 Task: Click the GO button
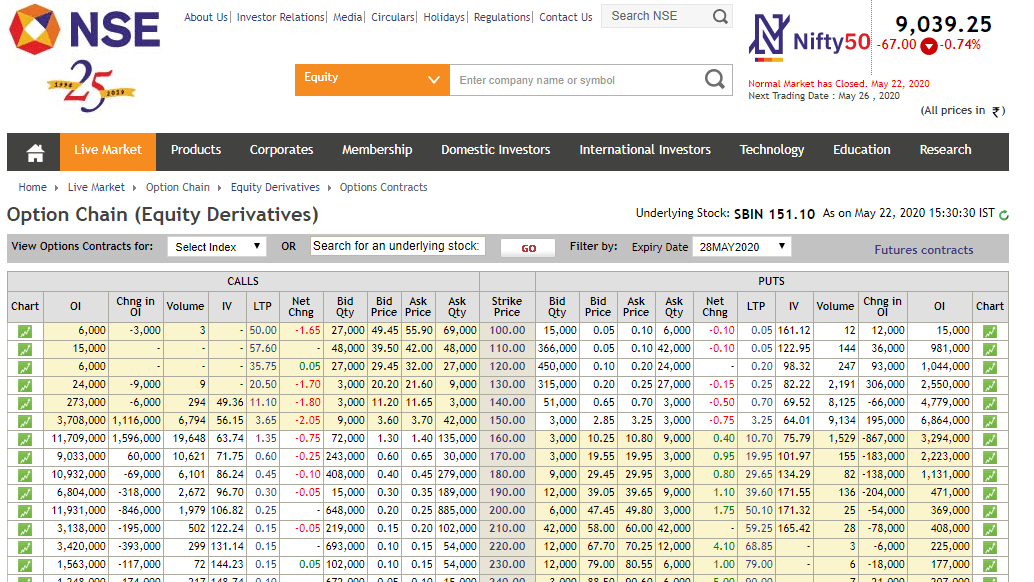pos(527,247)
